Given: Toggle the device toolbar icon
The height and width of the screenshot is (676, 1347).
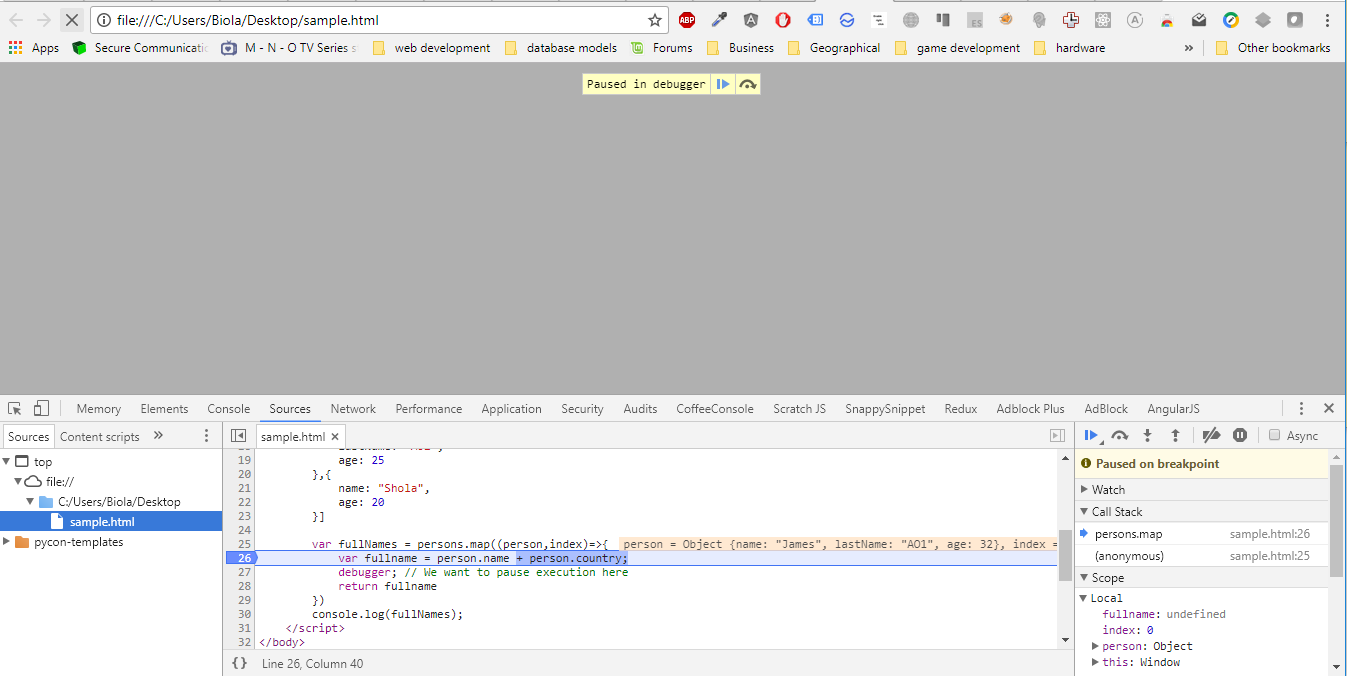Looking at the screenshot, I should point(41,408).
